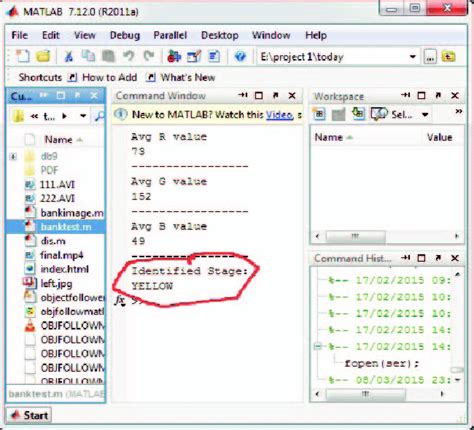Click the Redo arrow icon

(149, 56)
